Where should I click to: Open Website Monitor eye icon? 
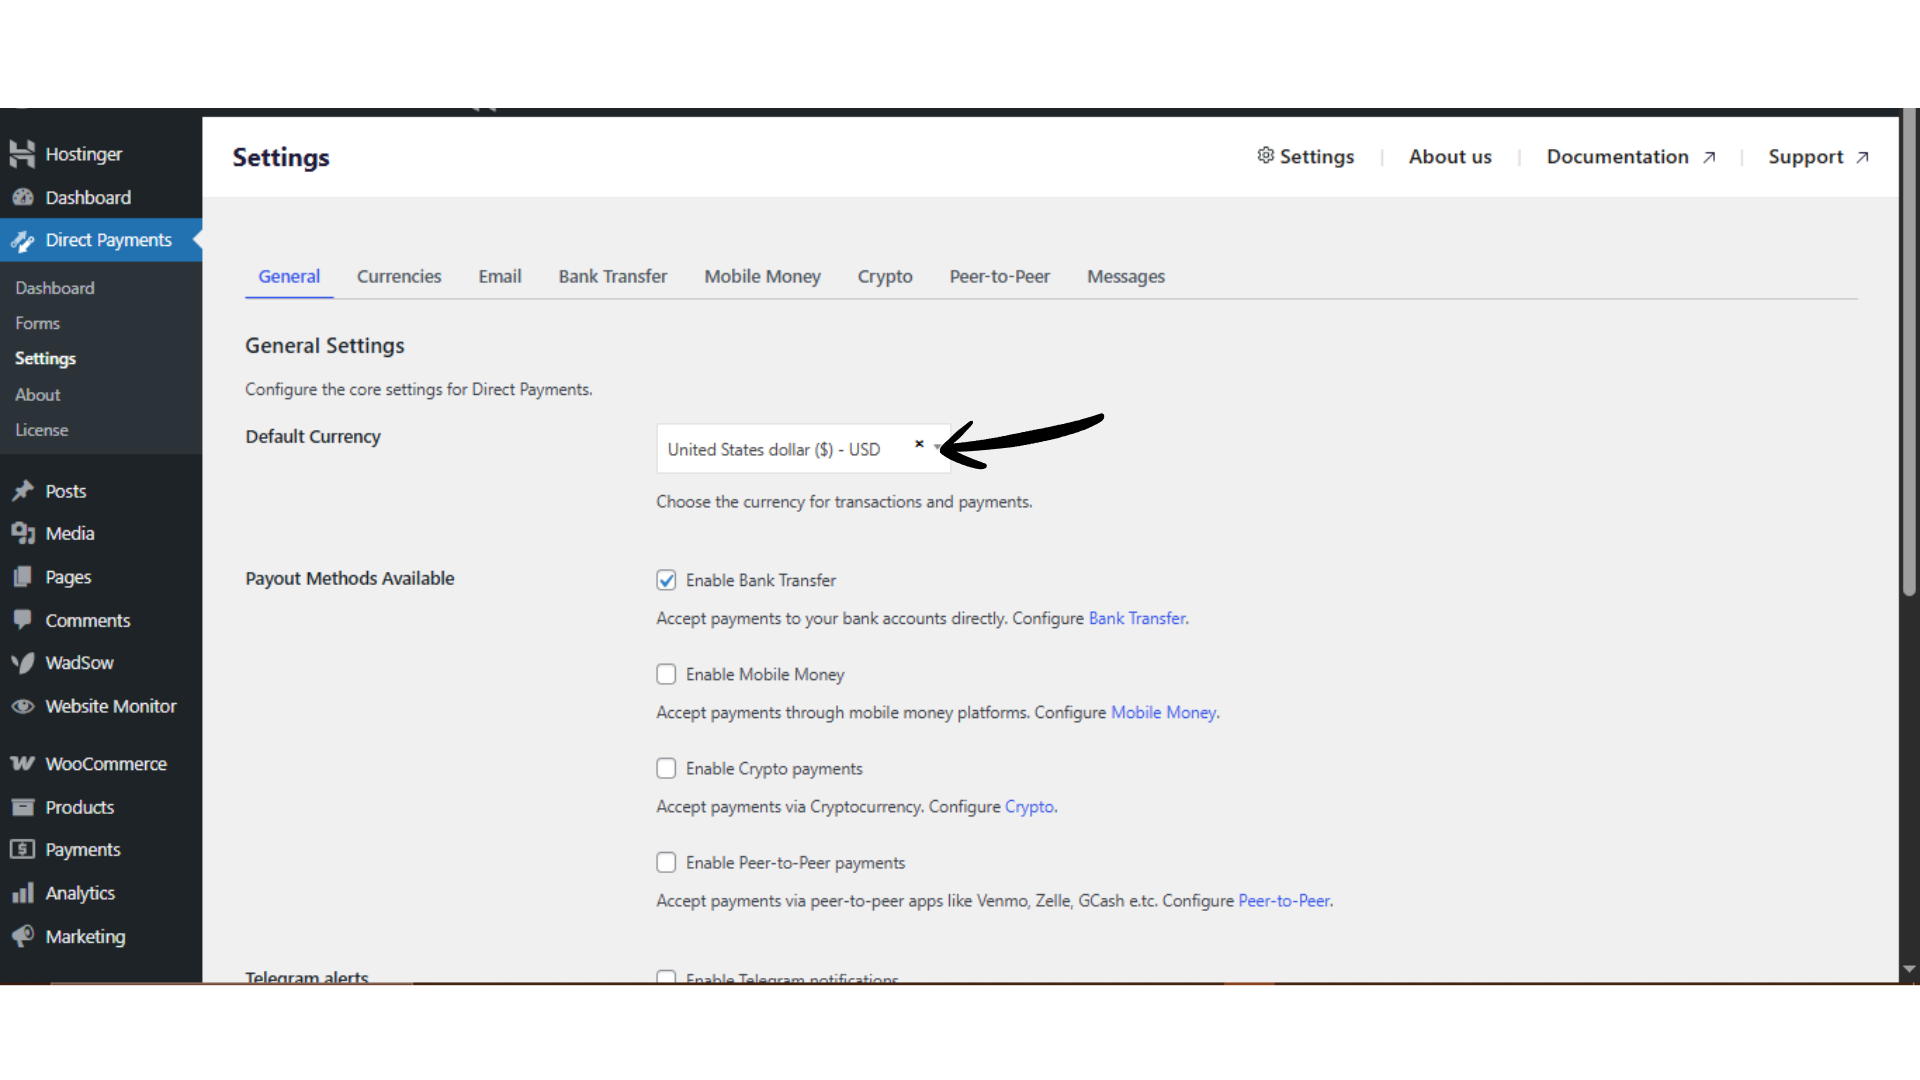[22, 706]
